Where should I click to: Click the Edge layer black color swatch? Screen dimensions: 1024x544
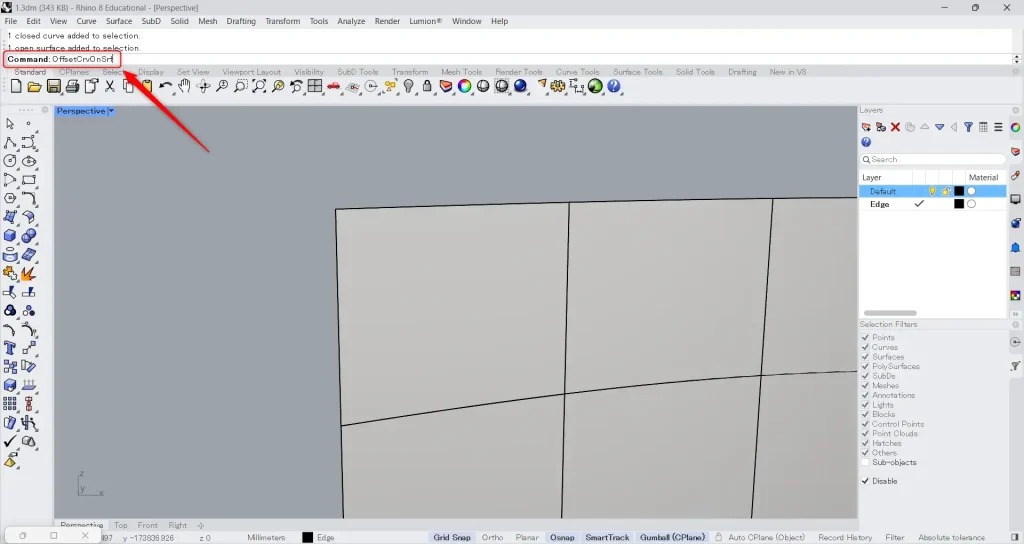point(959,204)
